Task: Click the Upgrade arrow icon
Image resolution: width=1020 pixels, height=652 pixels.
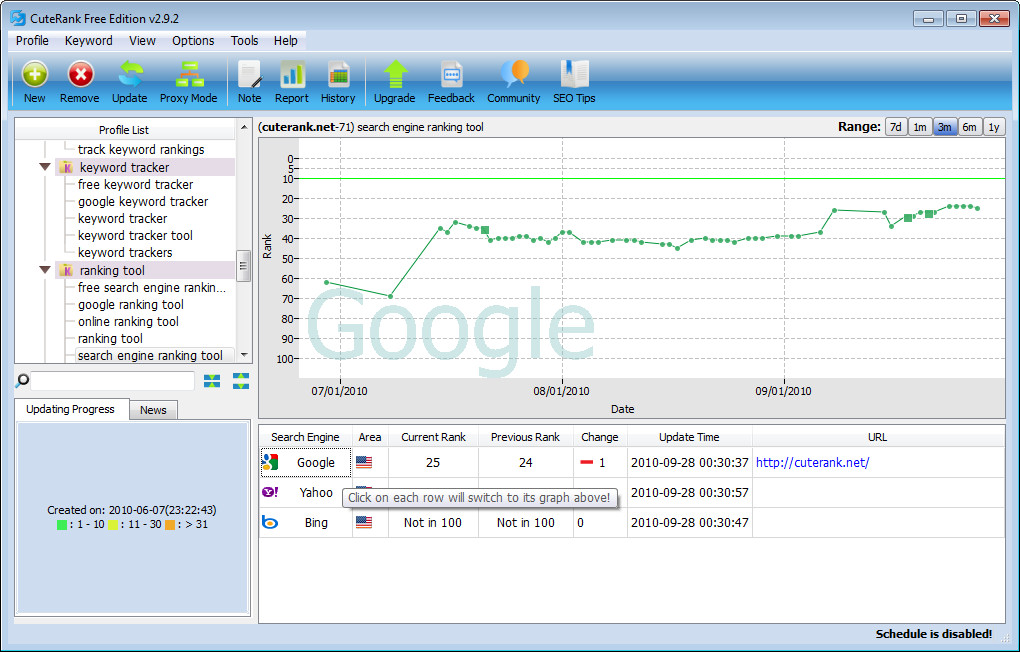Action: click(395, 74)
